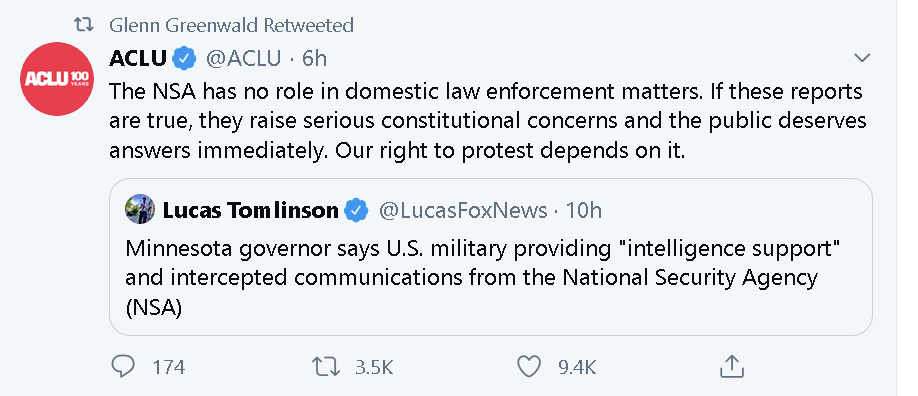Click the retweeted arrows icon beside Glenn Greenwald

(84, 25)
